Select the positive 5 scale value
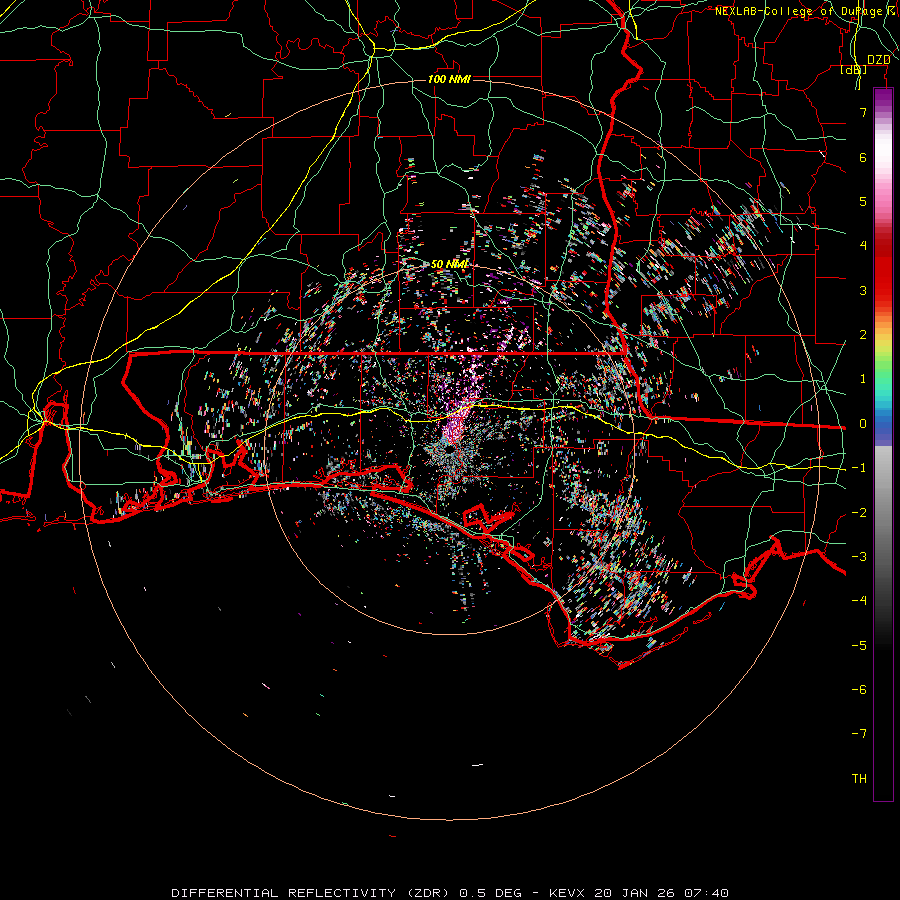The image size is (900, 900). click(x=863, y=201)
